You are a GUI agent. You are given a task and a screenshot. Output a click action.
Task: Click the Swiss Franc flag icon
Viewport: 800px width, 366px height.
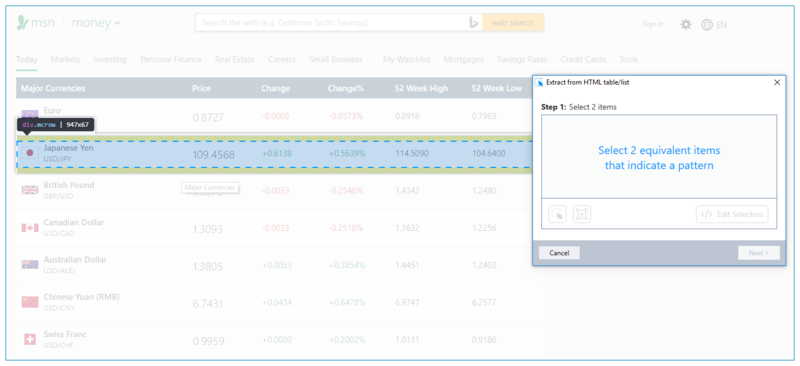point(30,339)
